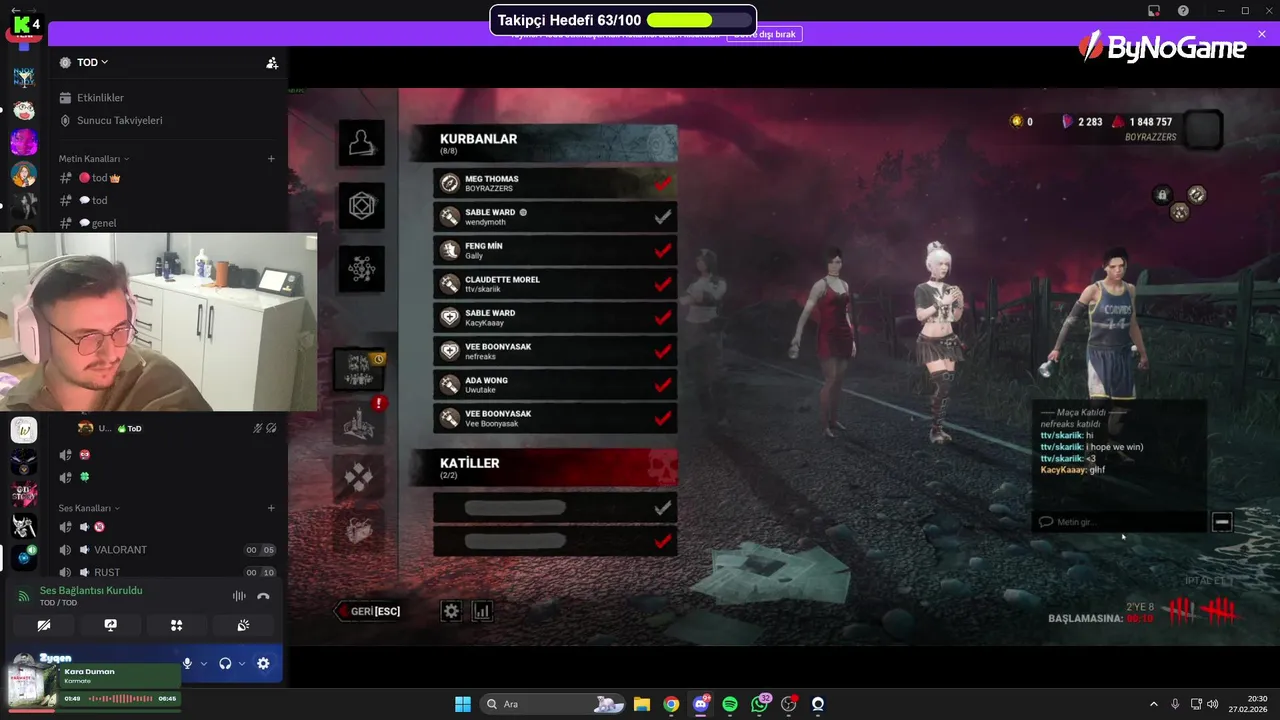The width and height of the screenshot is (1280, 720).
Task: Open Spotify from the taskbar
Action: pyautogui.click(x=730, y=704)
